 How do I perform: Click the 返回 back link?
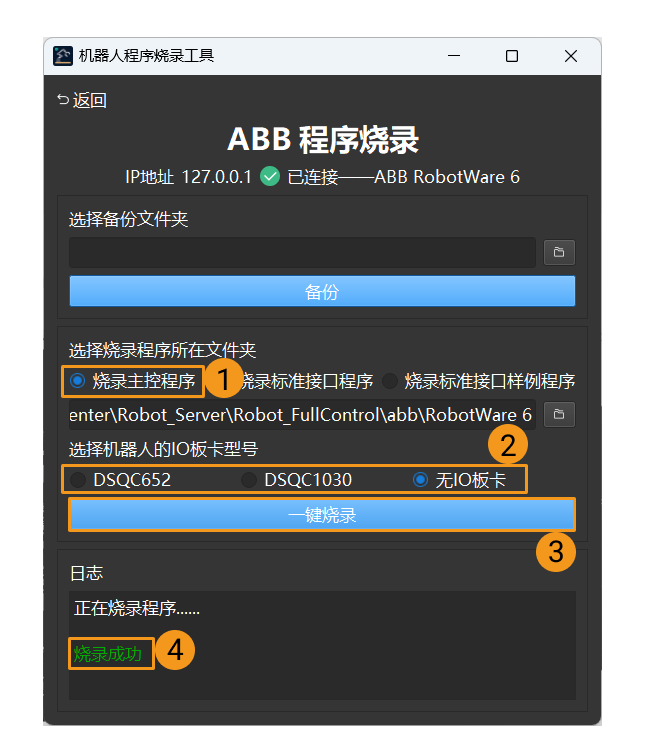(82, 100)
